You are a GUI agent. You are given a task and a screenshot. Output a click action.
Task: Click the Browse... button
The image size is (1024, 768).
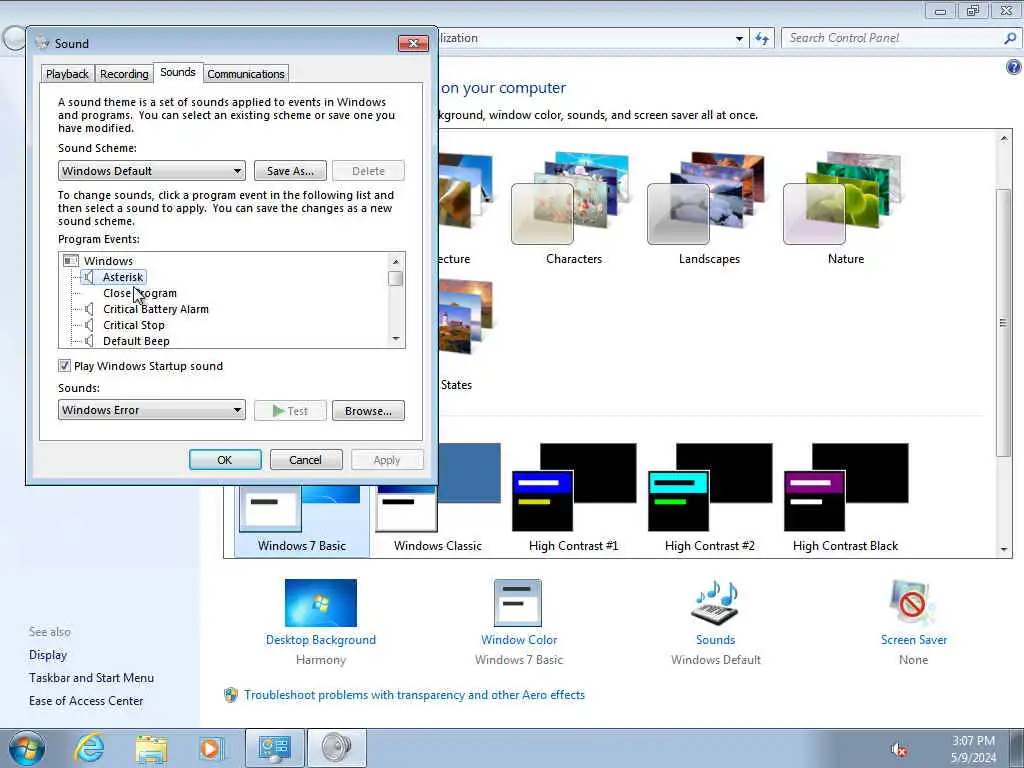(x=368, y=411)
